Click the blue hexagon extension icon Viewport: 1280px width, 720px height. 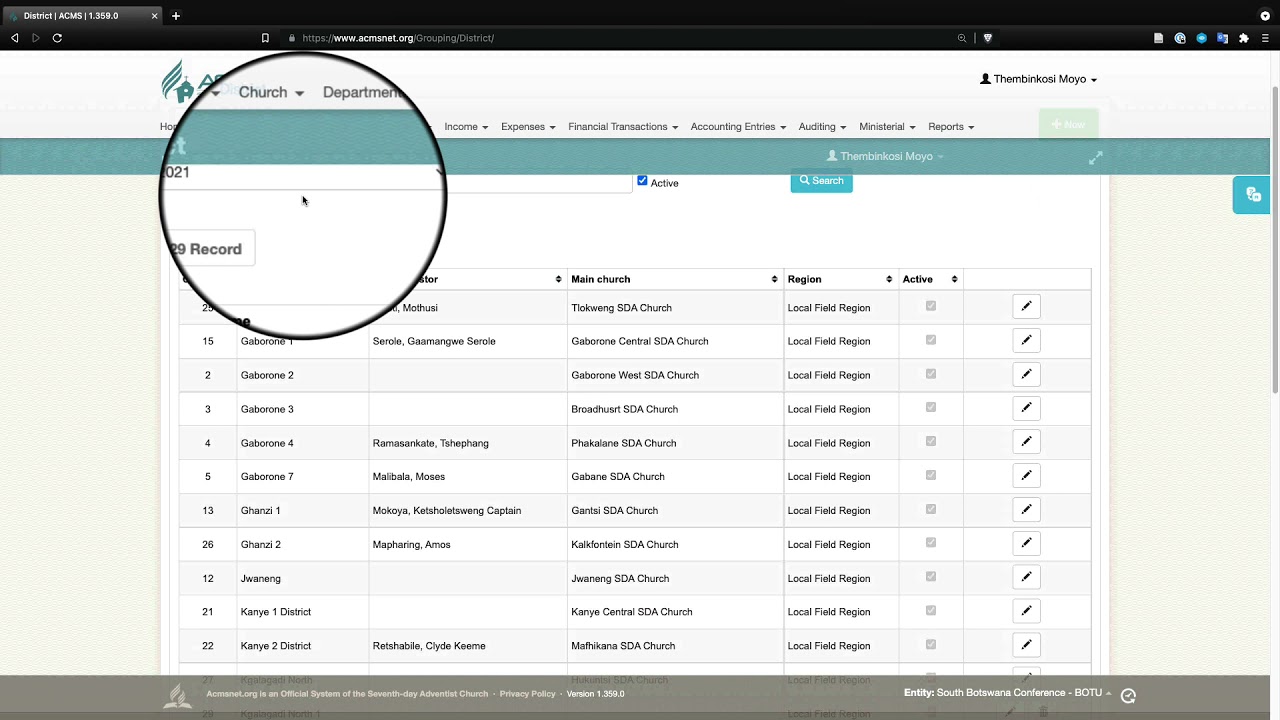pyautogui.click(x=1201, y=38)
